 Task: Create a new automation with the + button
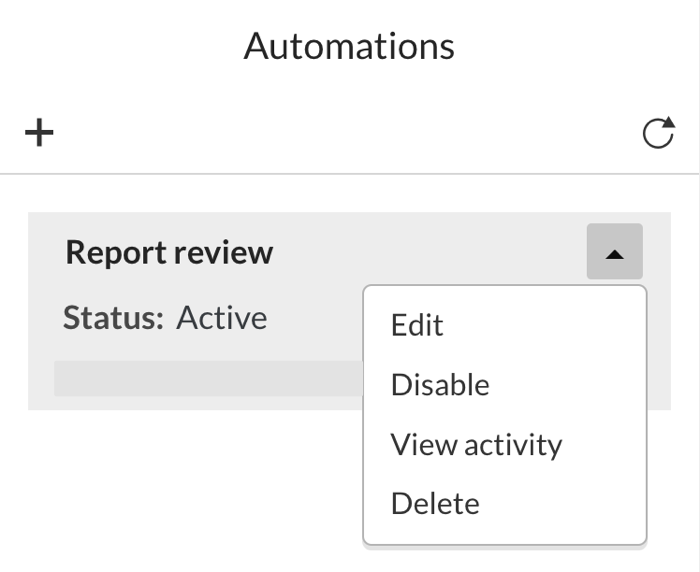pyautogui.click(x=39, y=133)
